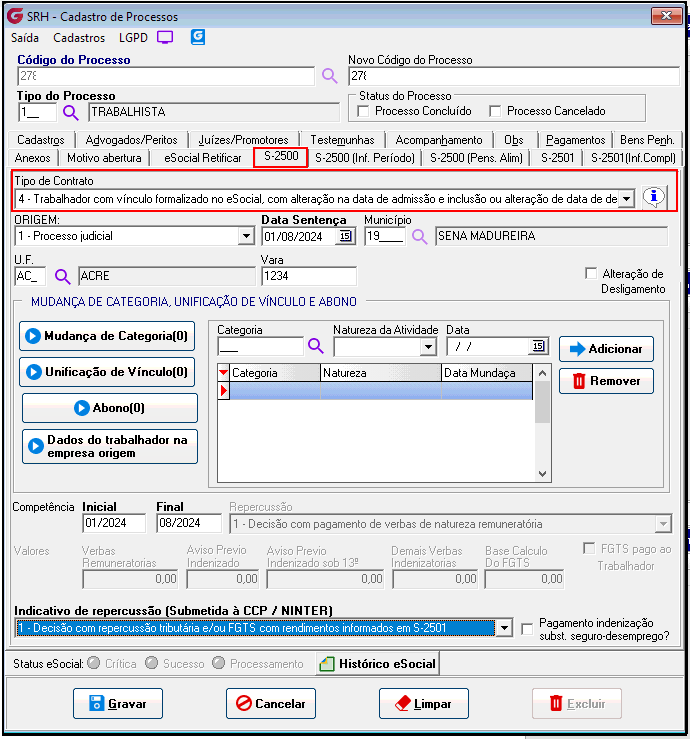The image size is (690, 739).
Task: Click Adicionar button
Action: [x=606, y=349]
